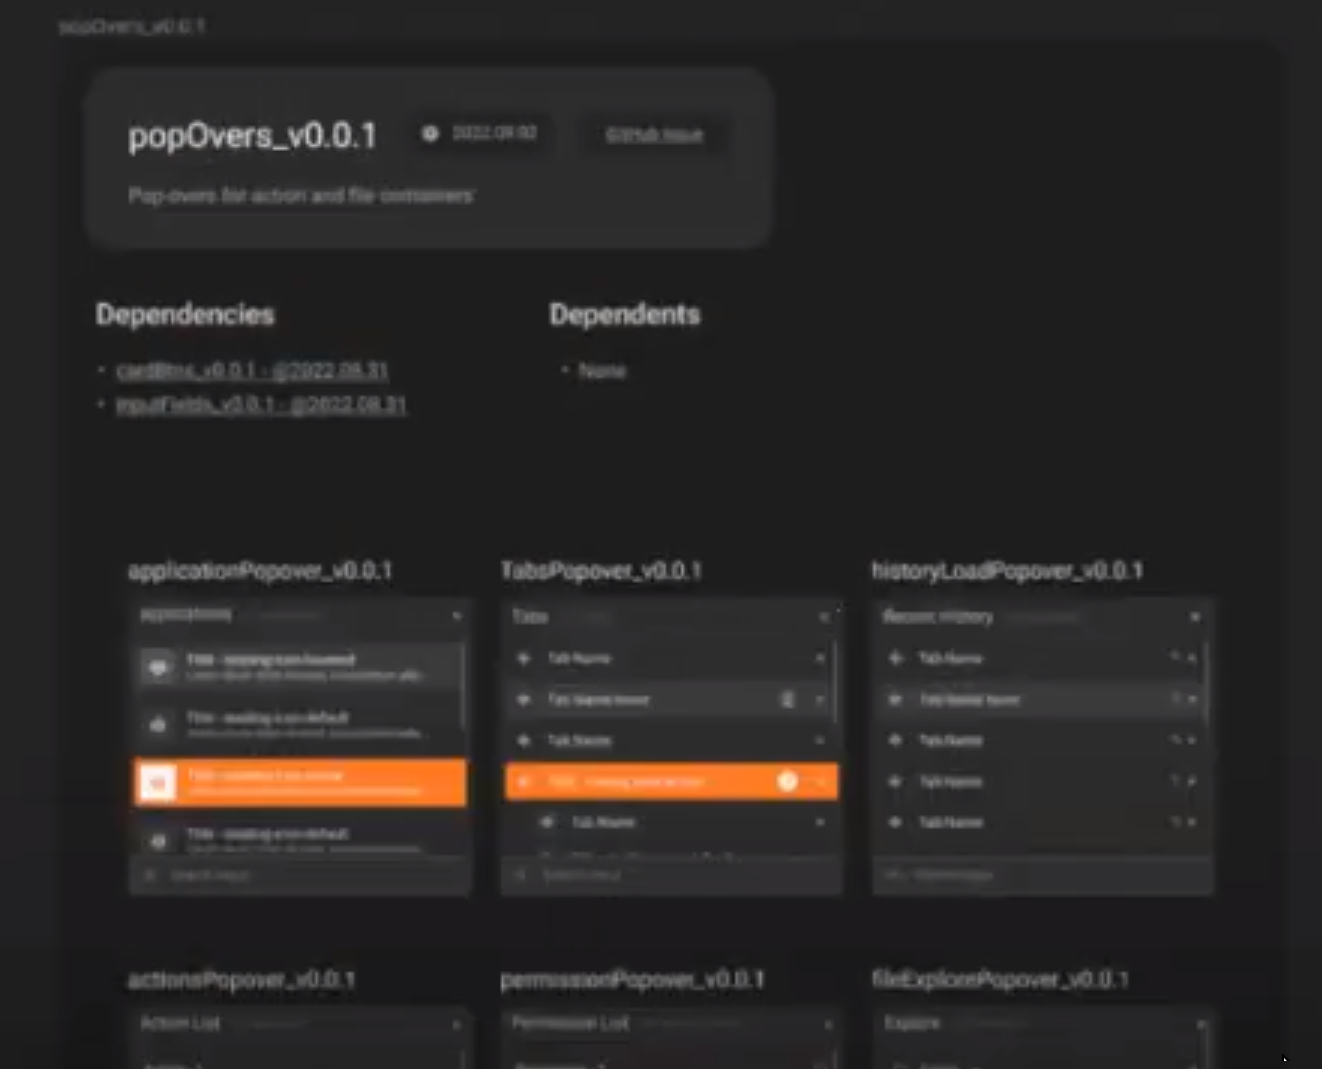Click the leading icon on first Recent History row
Image resolution: width=1322 pixels, height=1069 pixels.
(895, 658)
